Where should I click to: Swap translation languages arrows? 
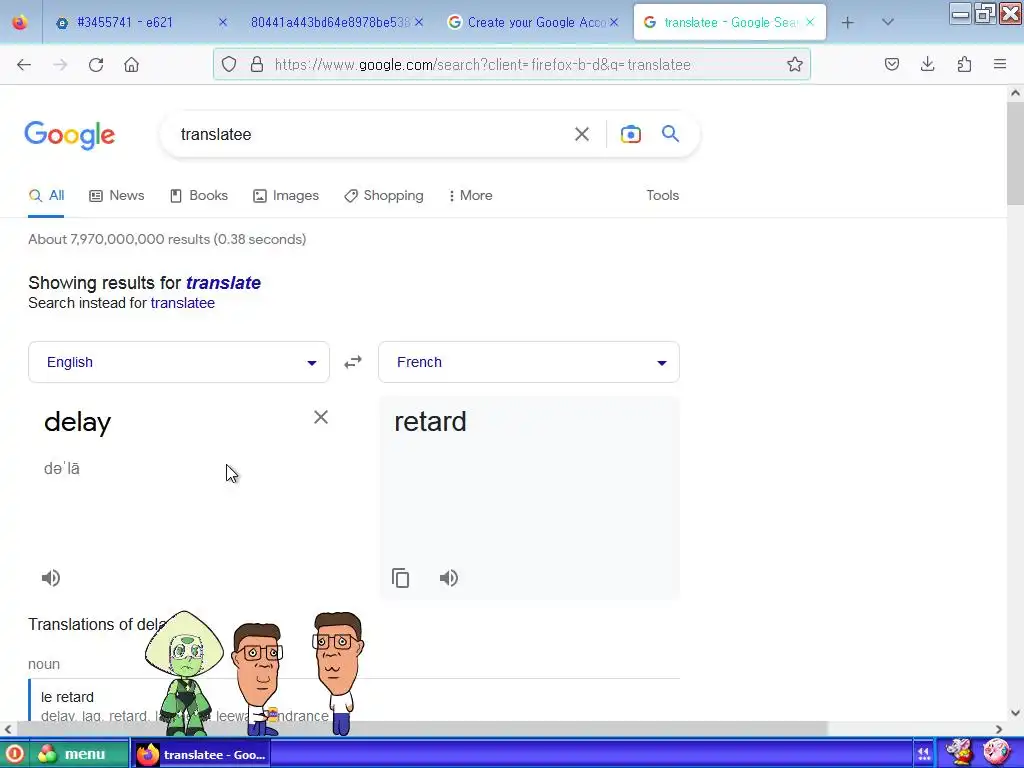tap(353, 362)
